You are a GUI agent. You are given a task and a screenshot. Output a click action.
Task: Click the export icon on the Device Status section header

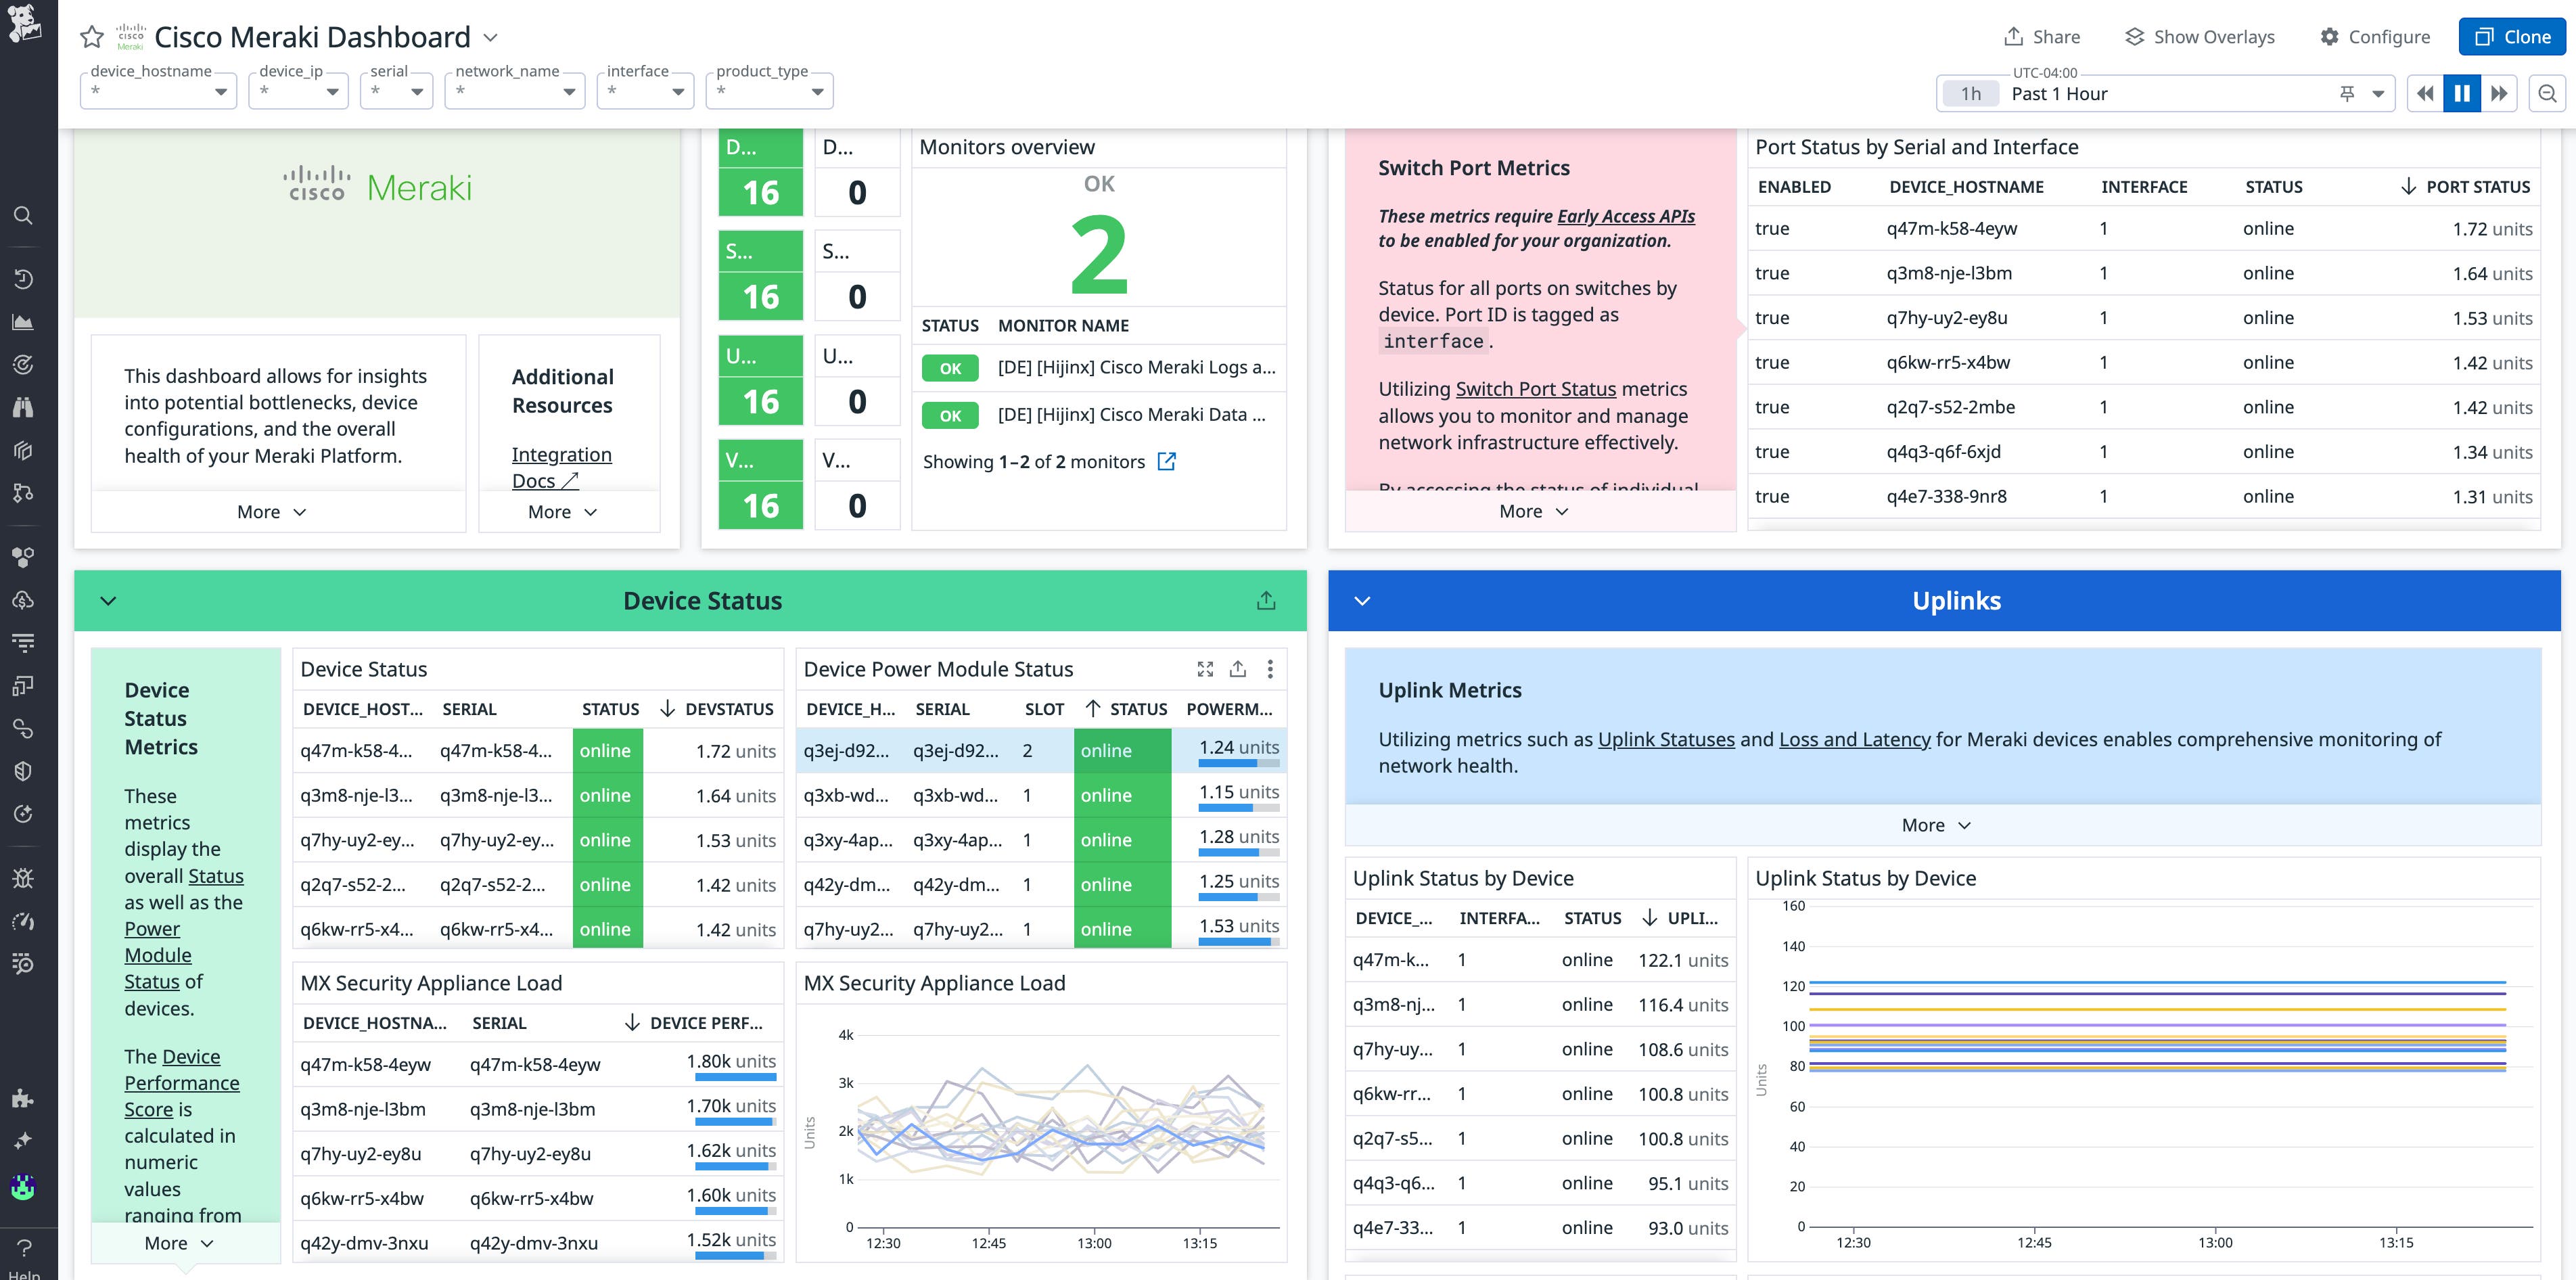pos(1266,600)
